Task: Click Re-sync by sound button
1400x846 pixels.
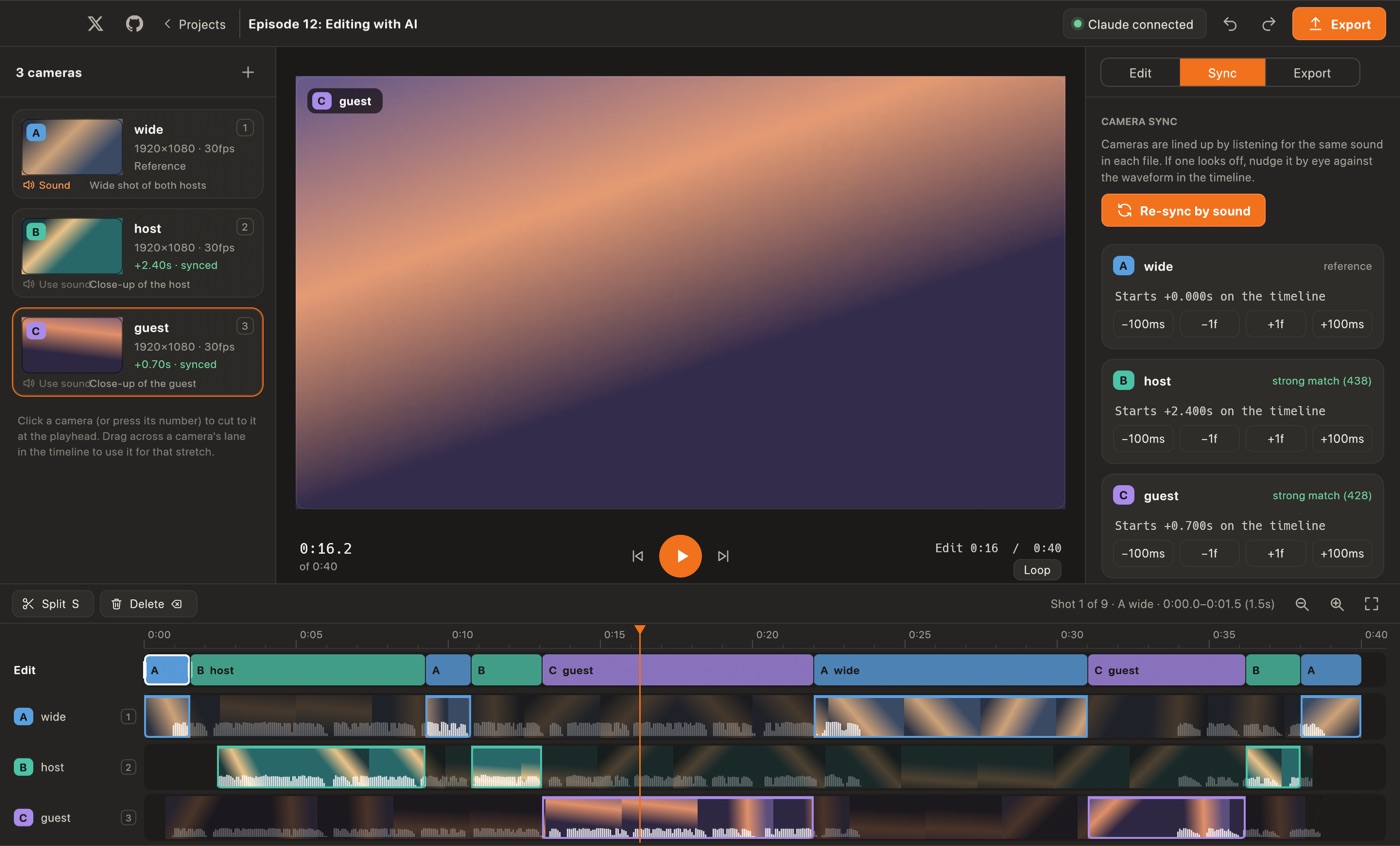Action: [1183, 210]
